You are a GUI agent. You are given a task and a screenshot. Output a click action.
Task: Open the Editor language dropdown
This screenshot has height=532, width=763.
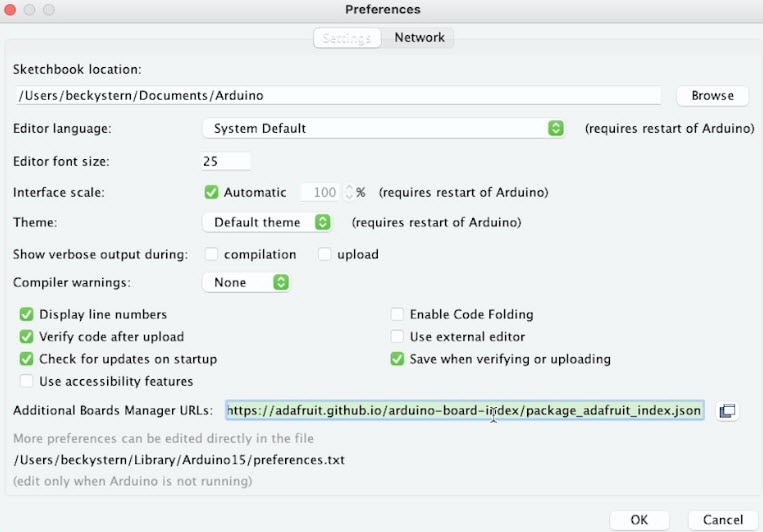(x=385, y=128)
